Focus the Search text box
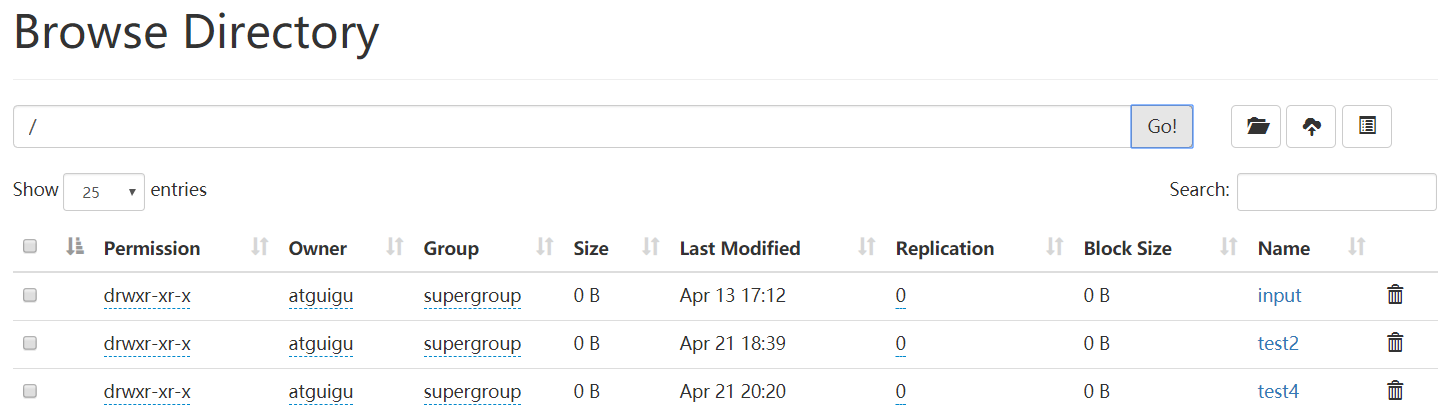Viewport: 1440px width, 413px height. [x=1336, y=192]
